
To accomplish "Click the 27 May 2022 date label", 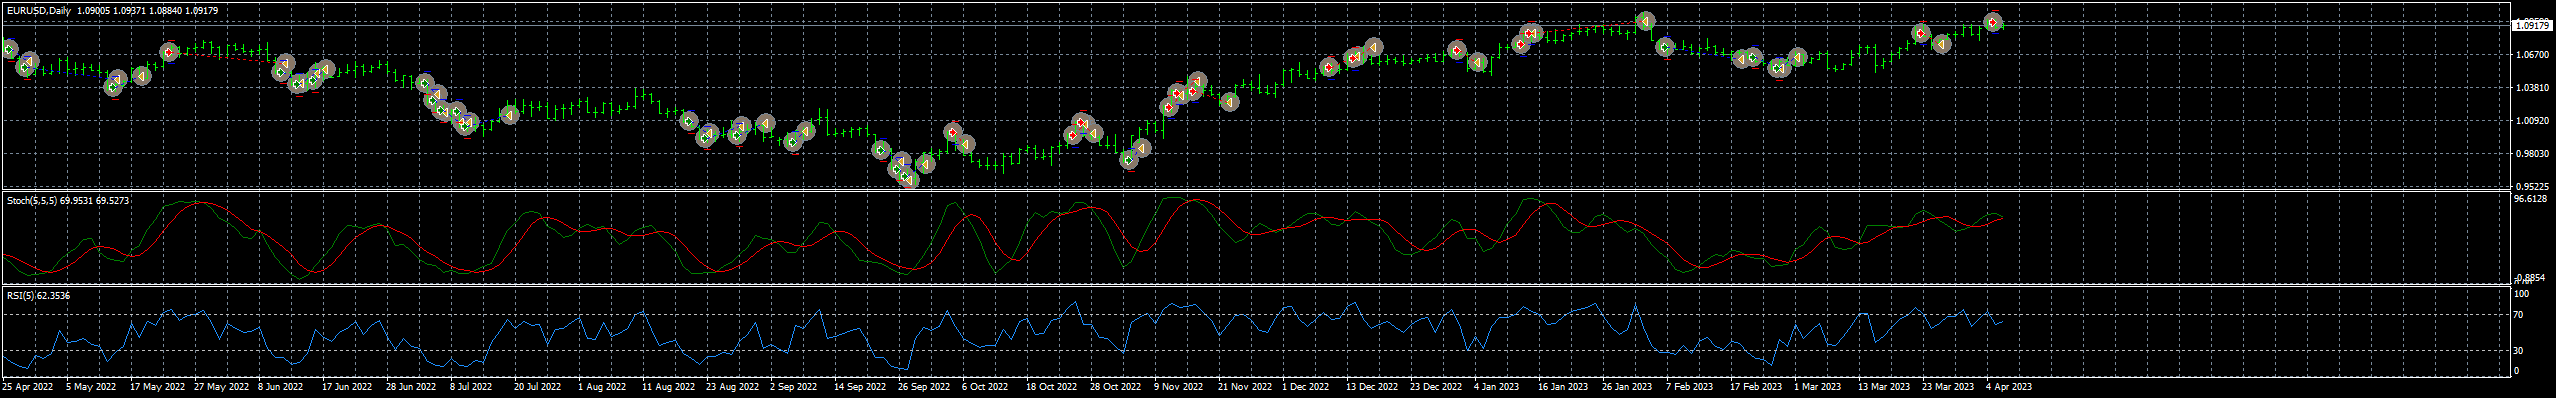I will click(221, 386).
